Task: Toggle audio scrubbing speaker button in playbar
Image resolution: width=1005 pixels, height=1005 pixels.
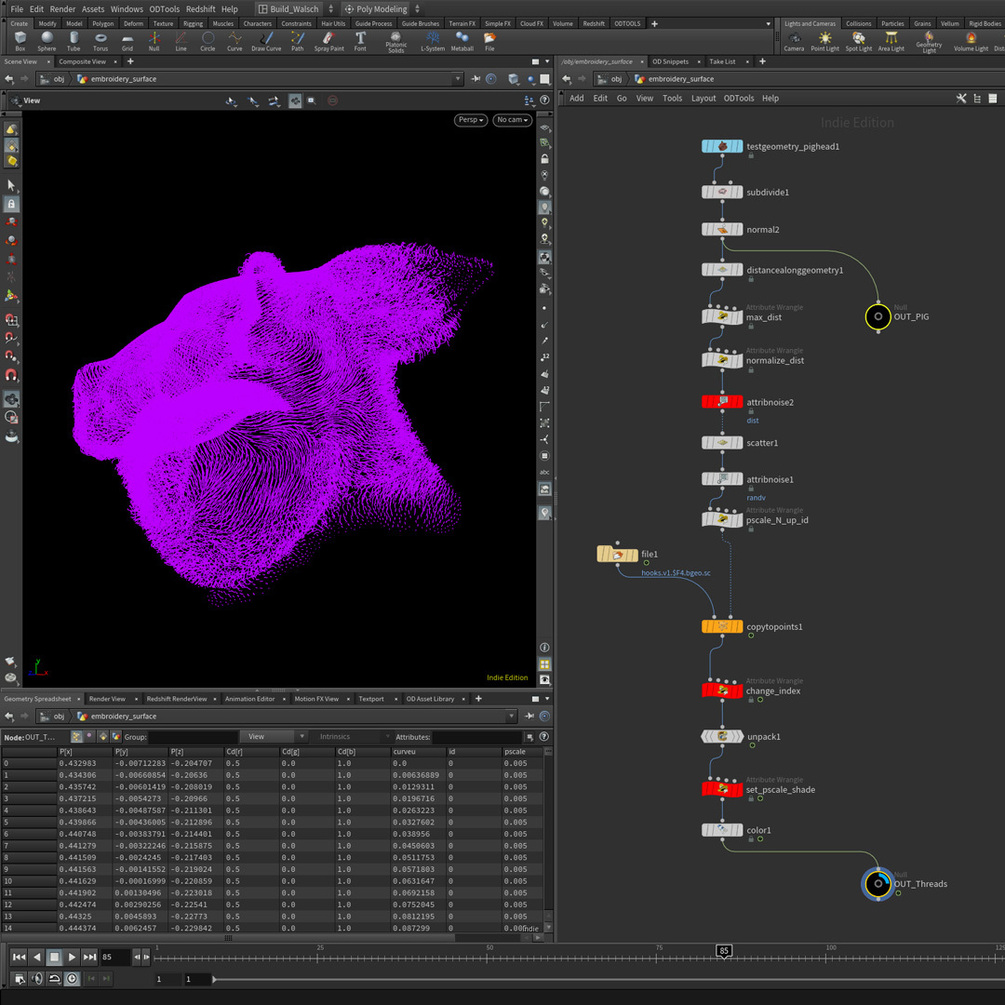Action: tap(36, 979)
